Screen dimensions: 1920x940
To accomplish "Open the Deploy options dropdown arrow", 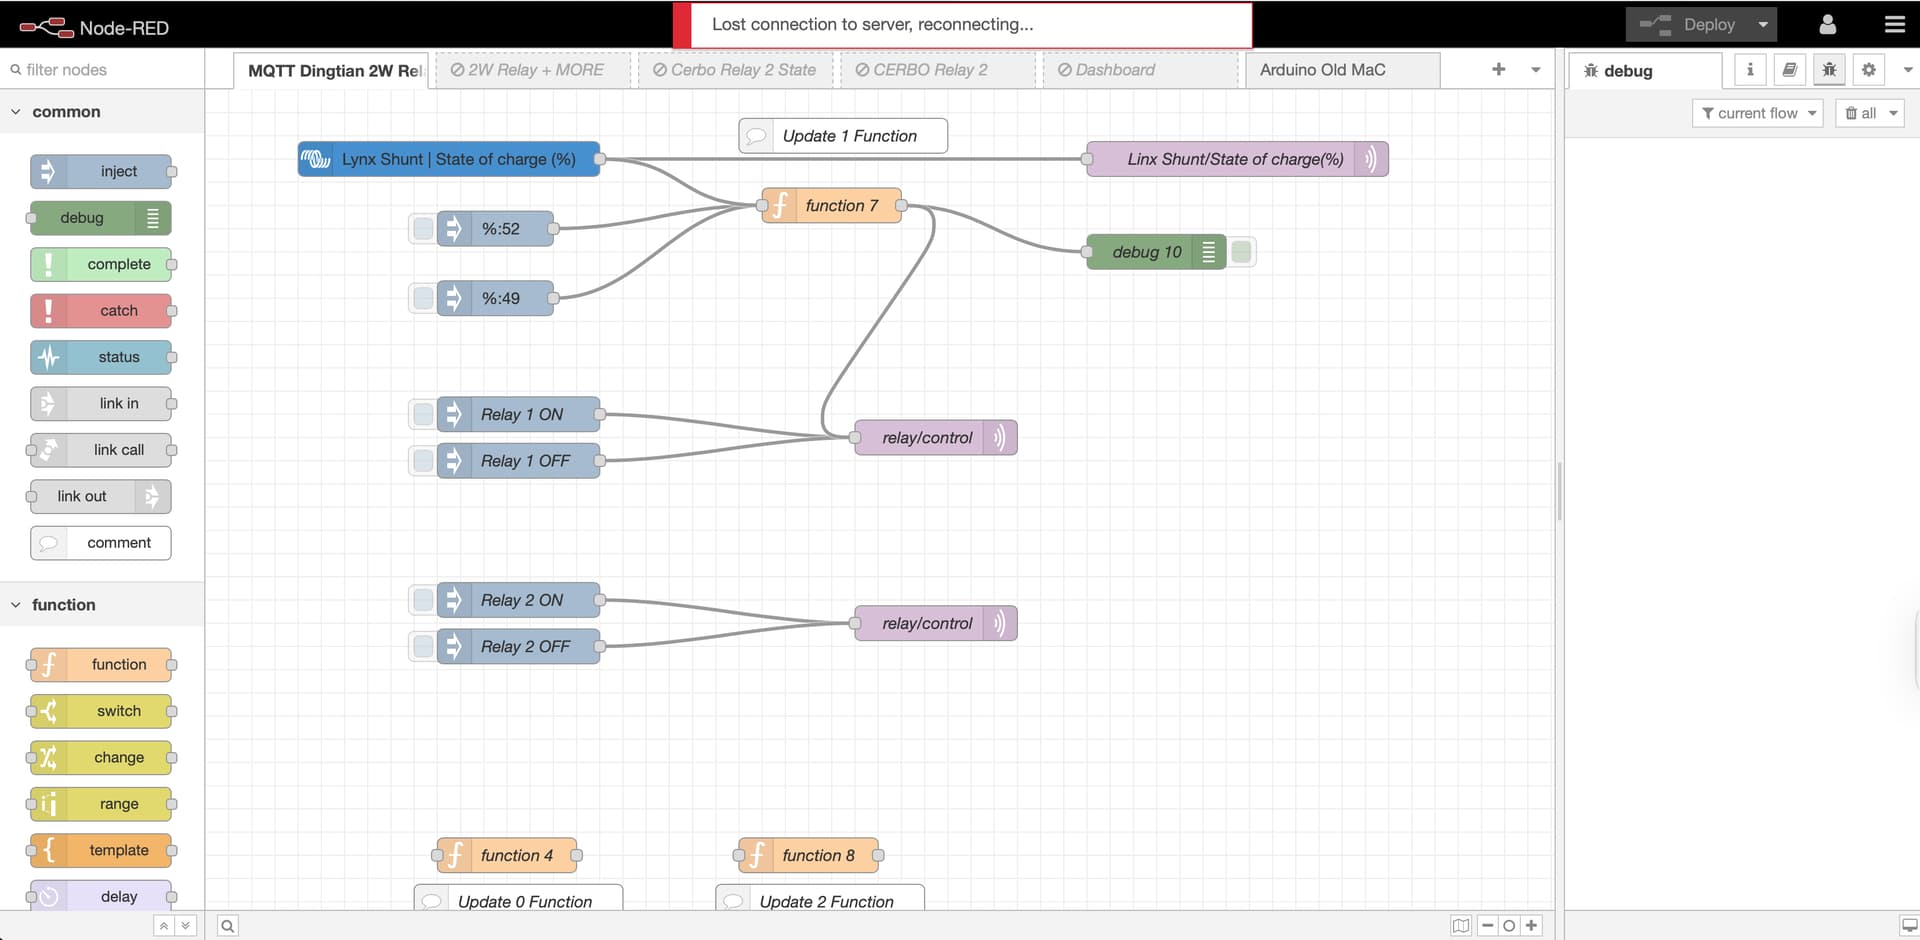I will (x=1763, y=24).
